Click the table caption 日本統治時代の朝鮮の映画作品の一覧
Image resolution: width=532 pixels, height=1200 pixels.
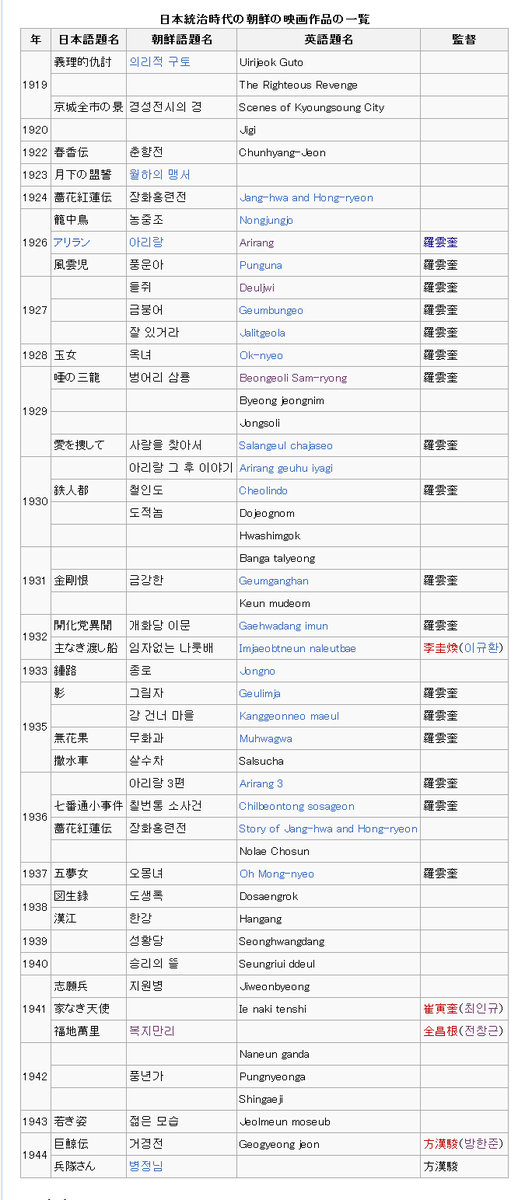[x=266, y=19]
